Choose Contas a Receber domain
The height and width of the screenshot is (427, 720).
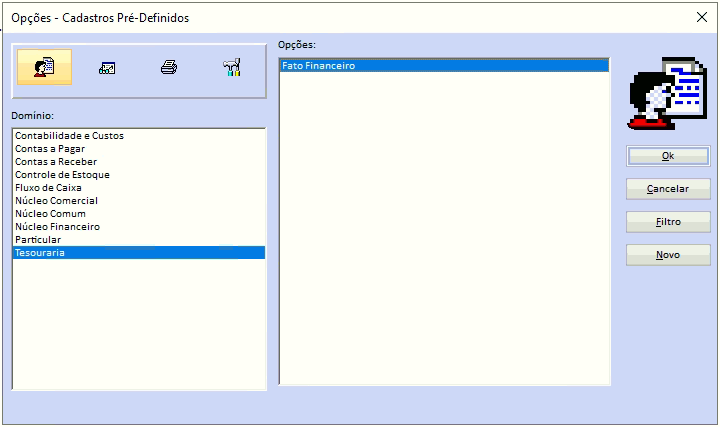(x=139, y=162)
